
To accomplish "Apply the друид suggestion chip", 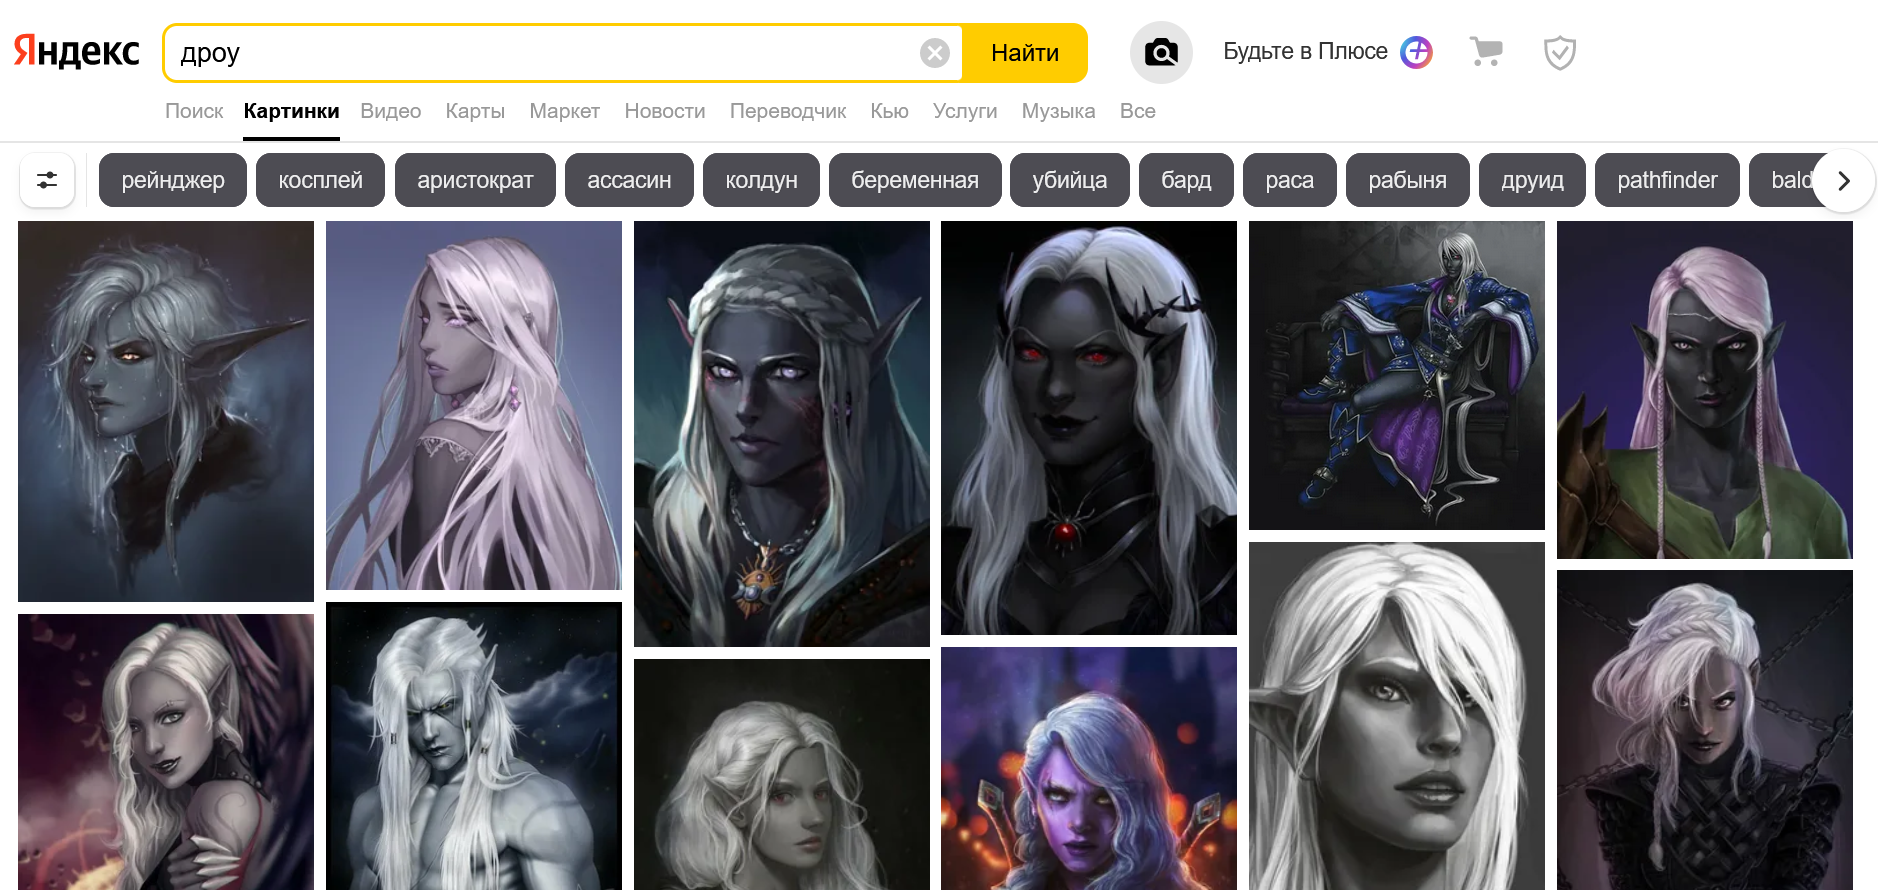I will (x=1532, y=180).
